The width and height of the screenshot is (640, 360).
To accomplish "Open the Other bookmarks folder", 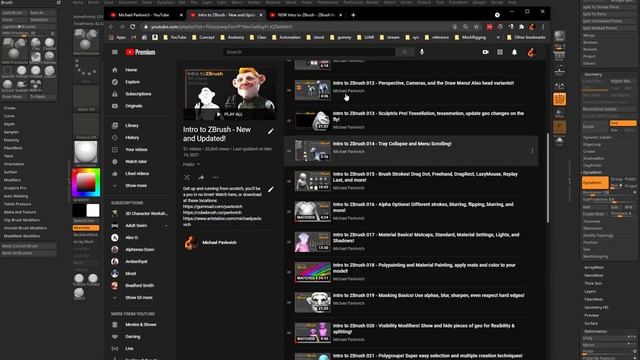I will click(x=526, y=38).
